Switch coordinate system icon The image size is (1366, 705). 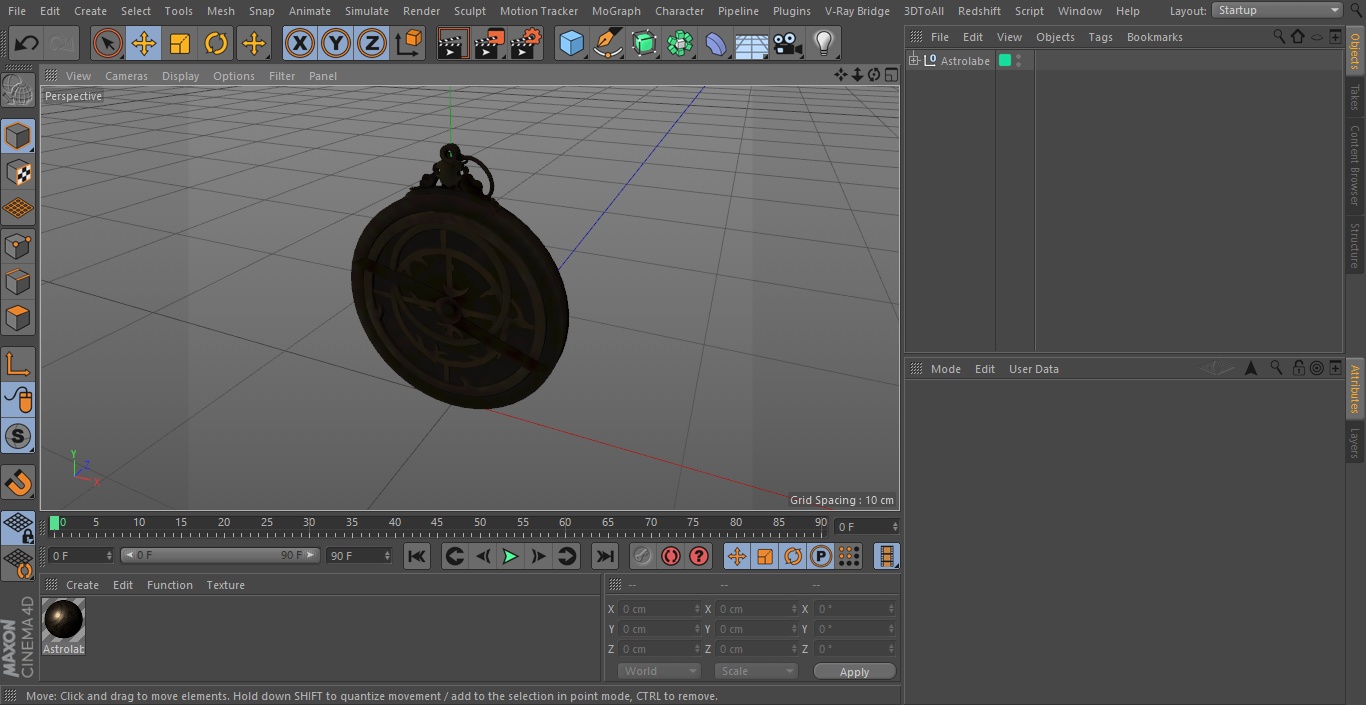tap(408, 43)
